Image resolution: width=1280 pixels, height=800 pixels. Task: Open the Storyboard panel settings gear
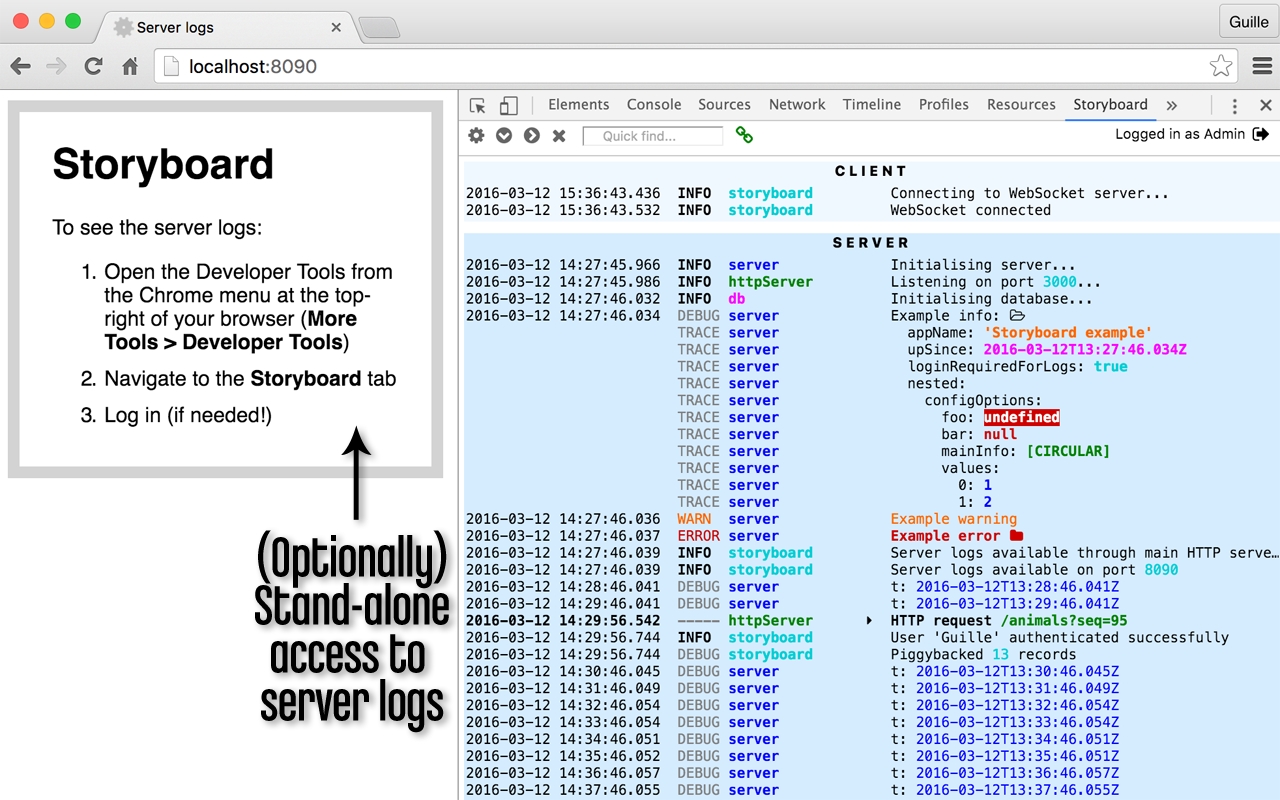[x=476, y=135]
